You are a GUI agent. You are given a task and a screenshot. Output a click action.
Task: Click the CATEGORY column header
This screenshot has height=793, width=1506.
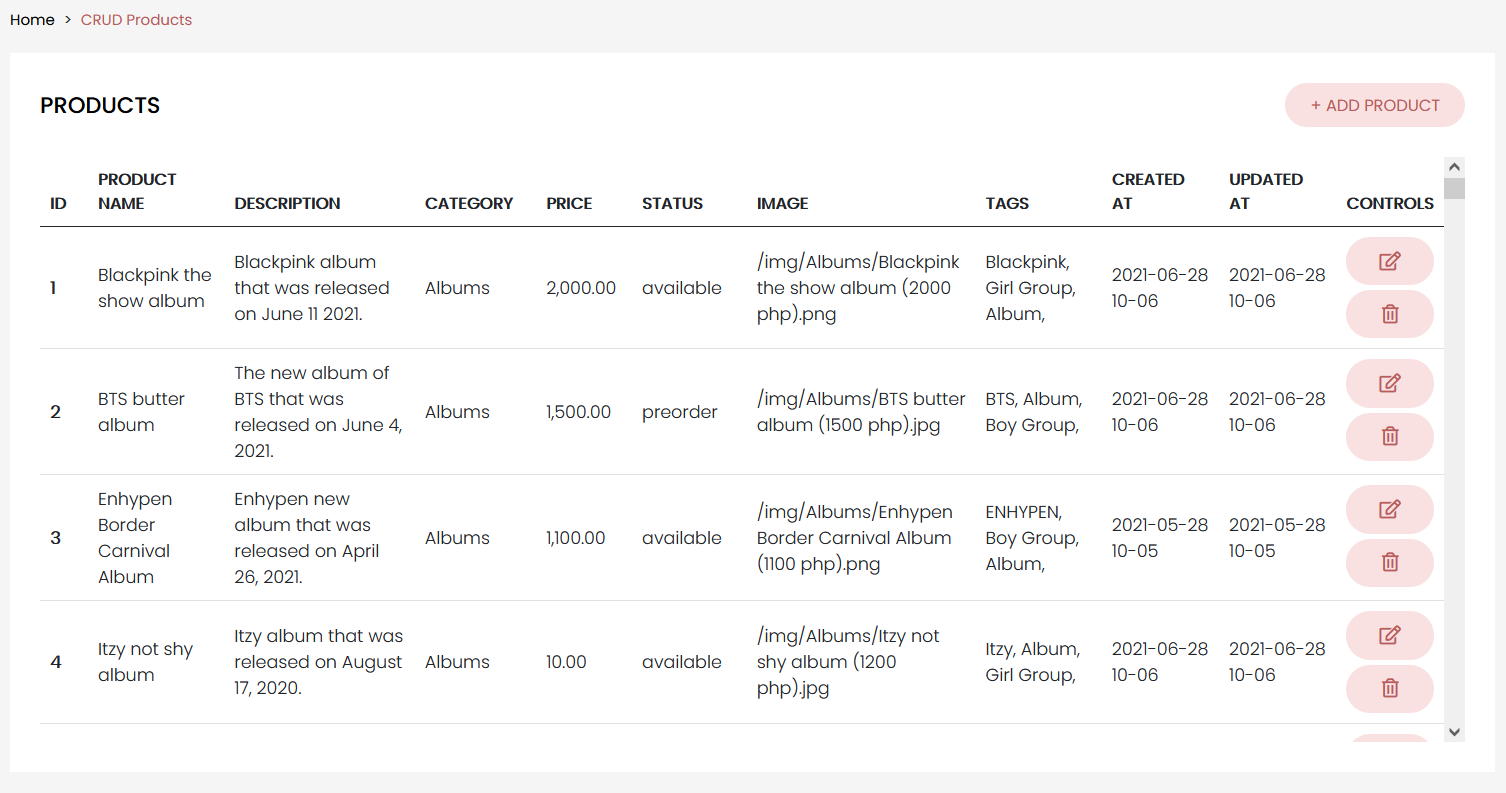[x=469, y=203]
